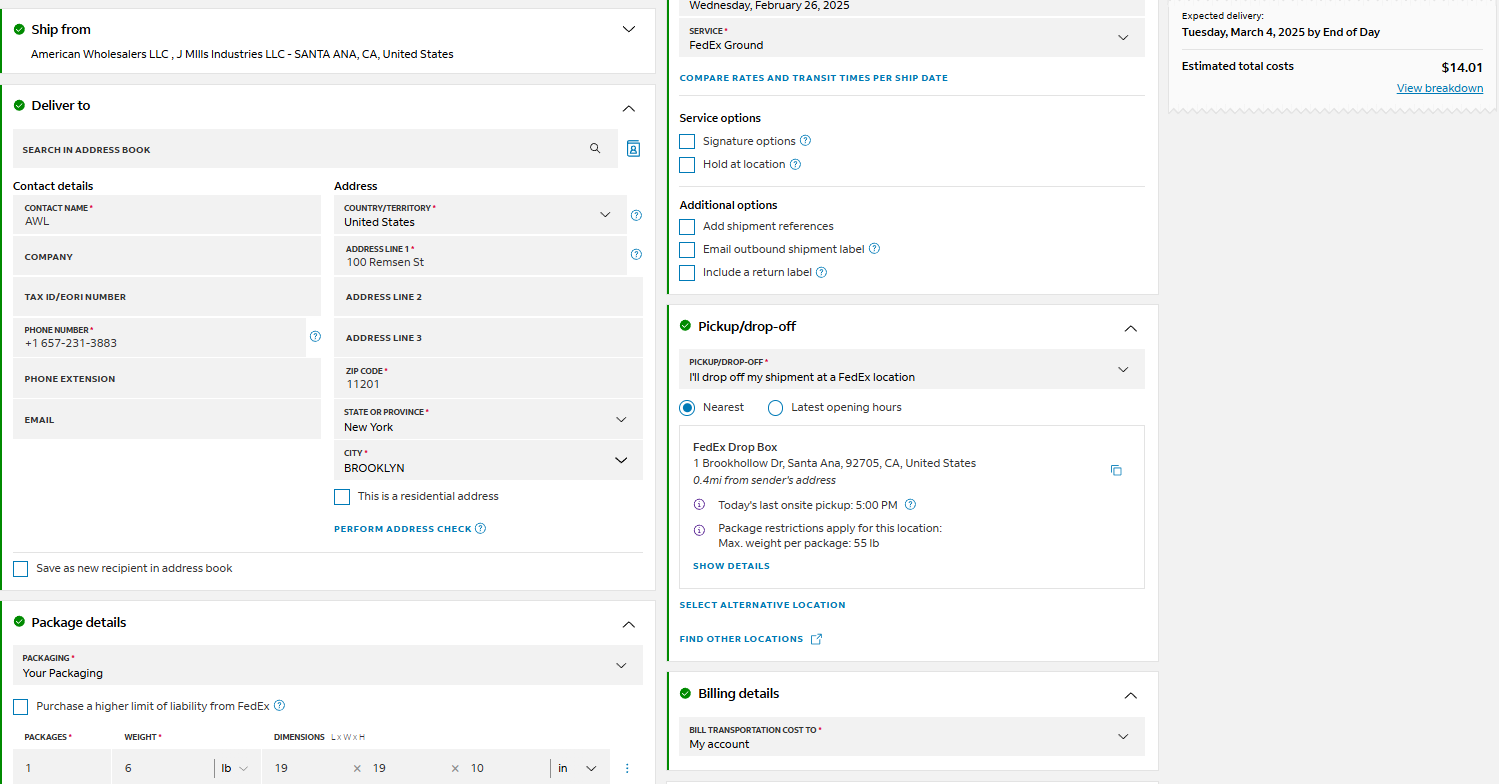Open help for Perform Address Check

click(x=481, y=529)
